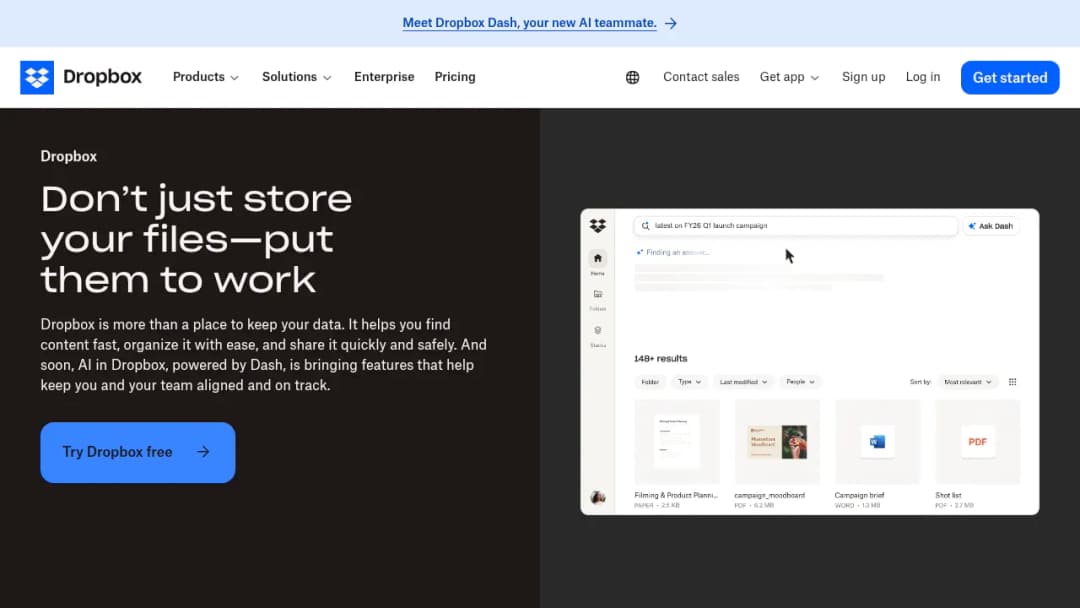Click the "Don't just store your files" headline
This screenshot has height=608, width=1080.
tap(196, 239)
